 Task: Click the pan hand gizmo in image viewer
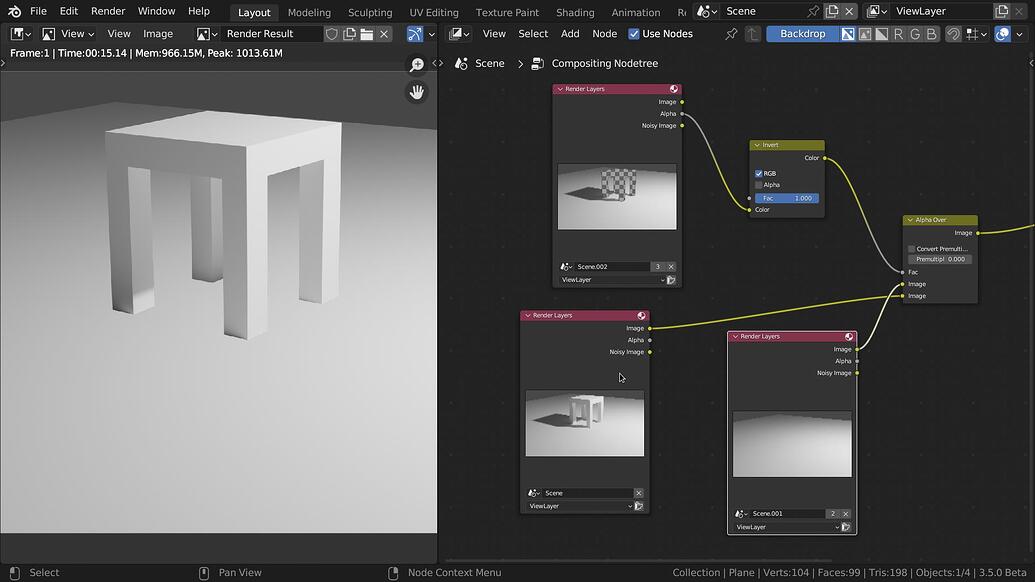click(x=417, y=92)
